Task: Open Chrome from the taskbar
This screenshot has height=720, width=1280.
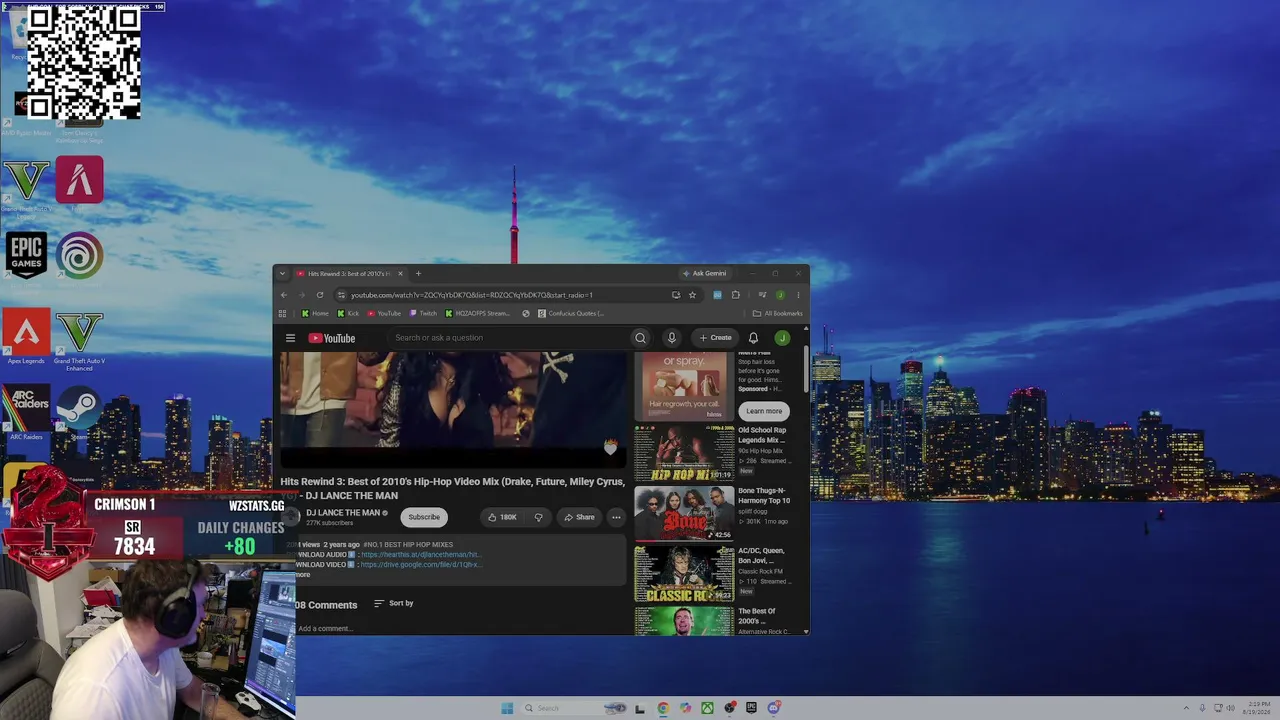Action: pos(663,708)
